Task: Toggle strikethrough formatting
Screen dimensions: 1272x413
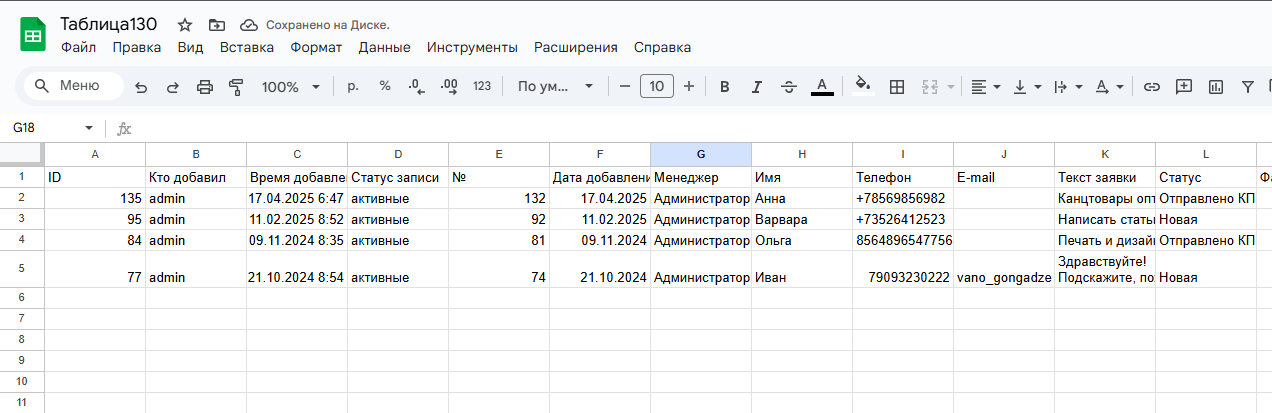Action: click(x=789, y=87)
